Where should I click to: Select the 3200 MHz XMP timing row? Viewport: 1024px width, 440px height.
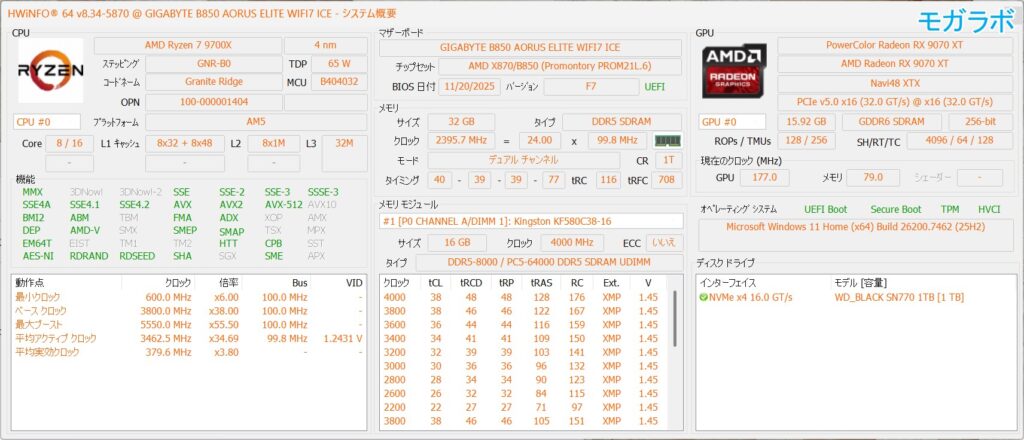520,353
